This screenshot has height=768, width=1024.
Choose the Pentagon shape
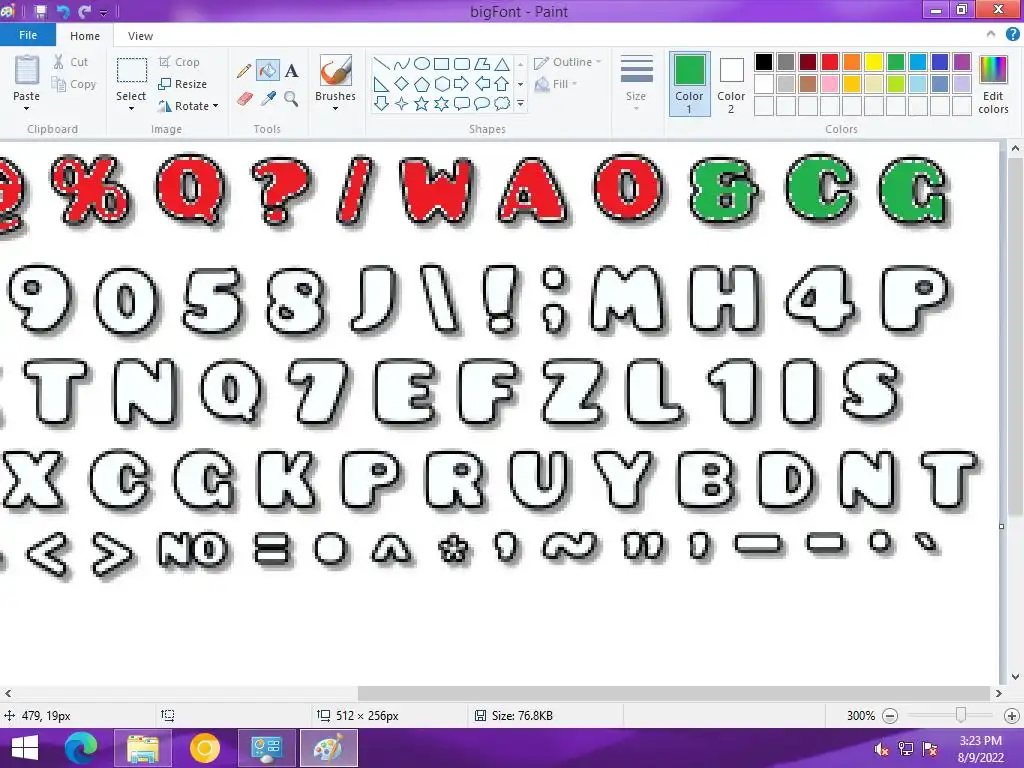coord(422,84)
